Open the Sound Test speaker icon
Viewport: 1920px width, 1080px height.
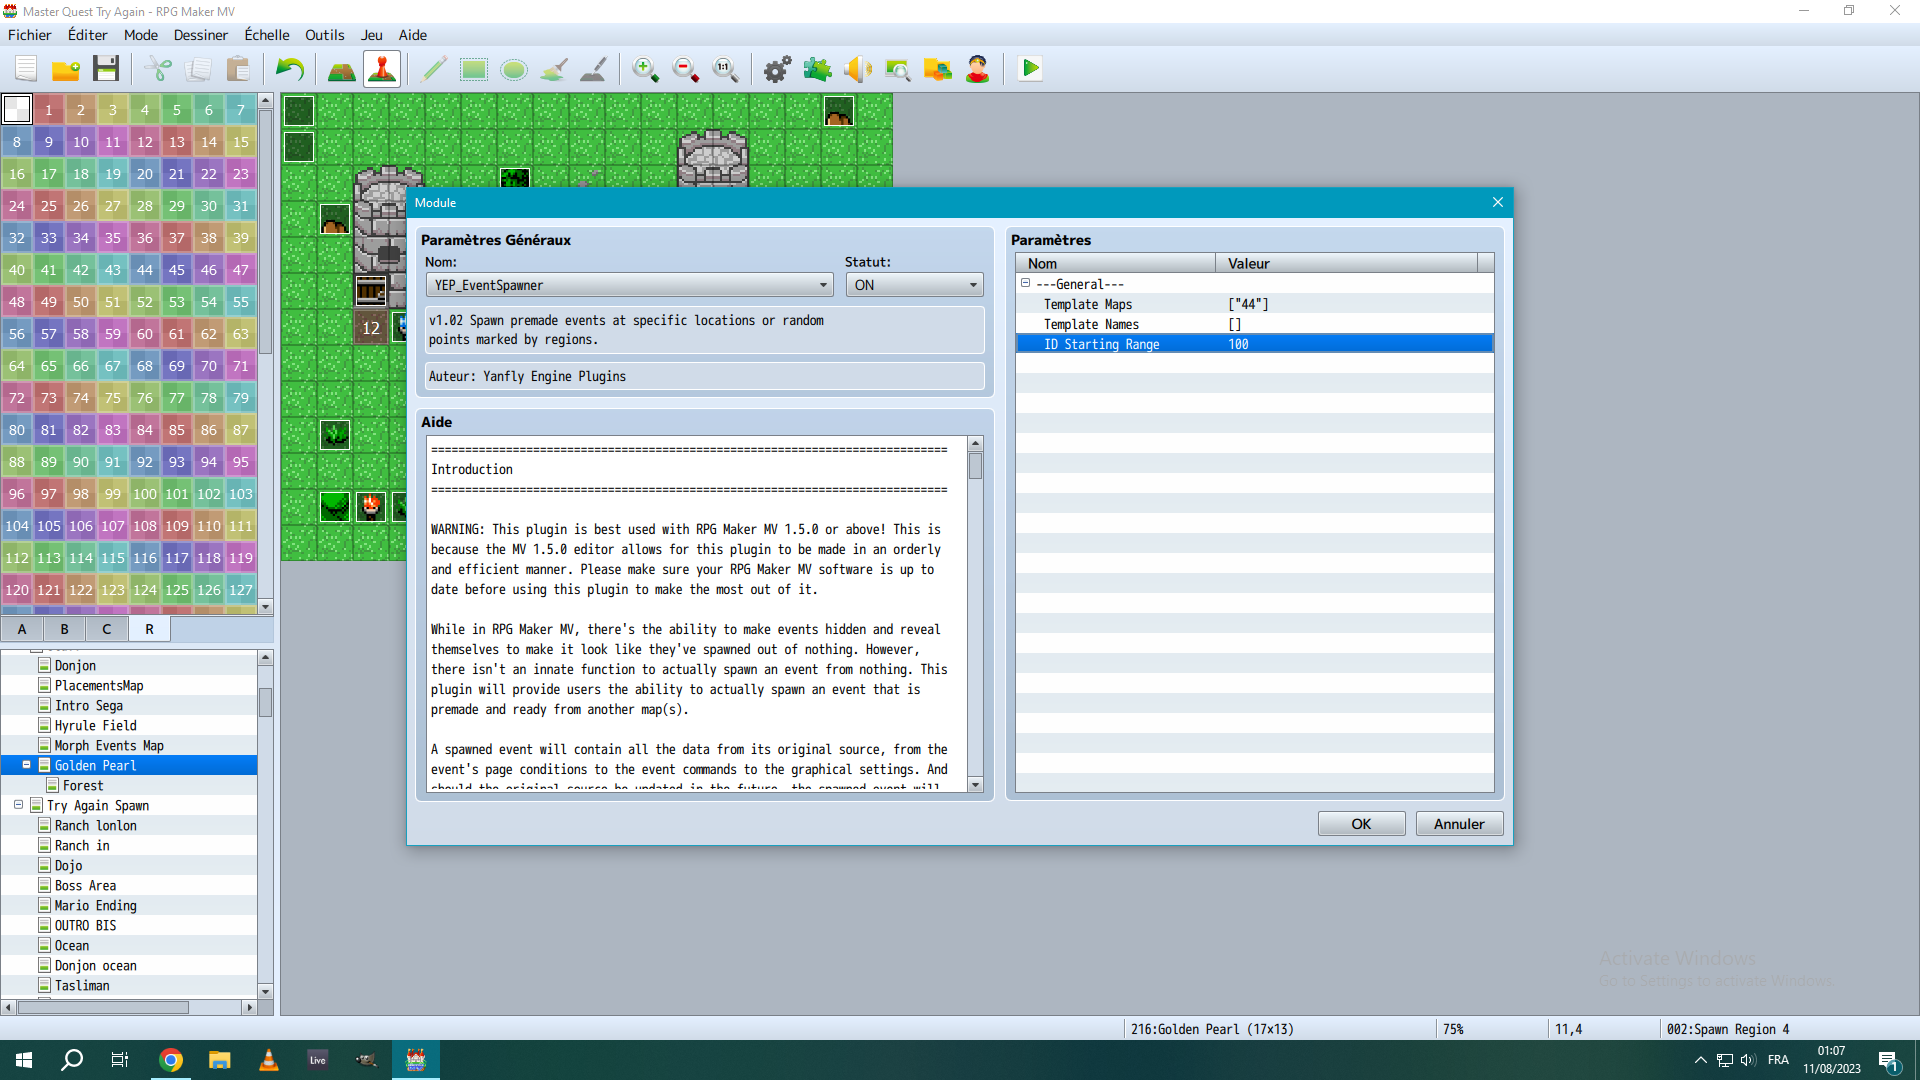tap(858, 69)
